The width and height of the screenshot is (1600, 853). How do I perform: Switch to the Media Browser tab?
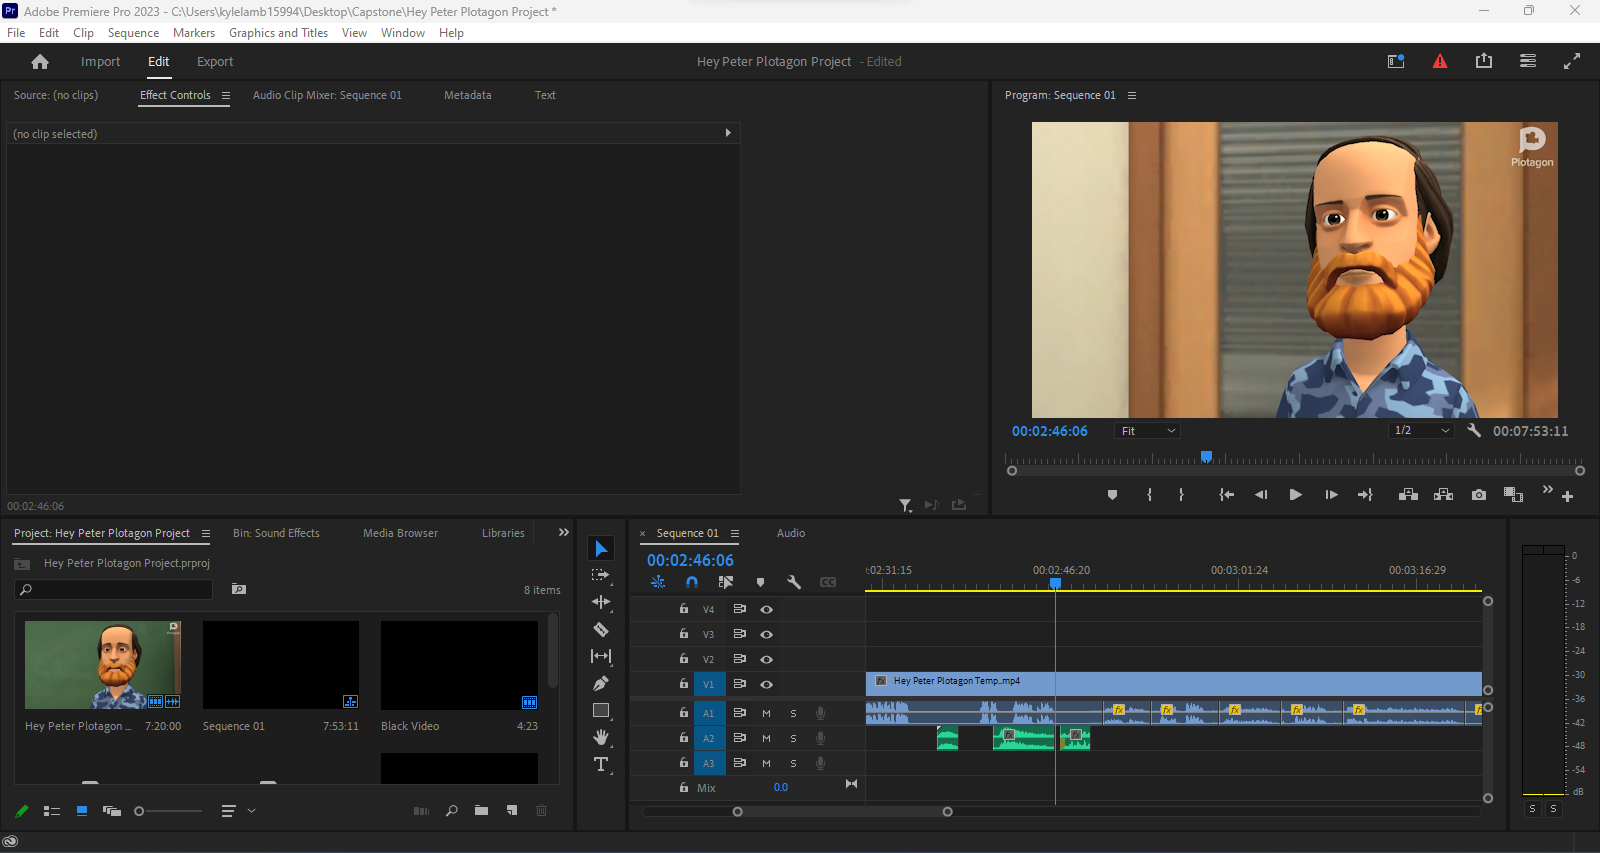(400, 534)
